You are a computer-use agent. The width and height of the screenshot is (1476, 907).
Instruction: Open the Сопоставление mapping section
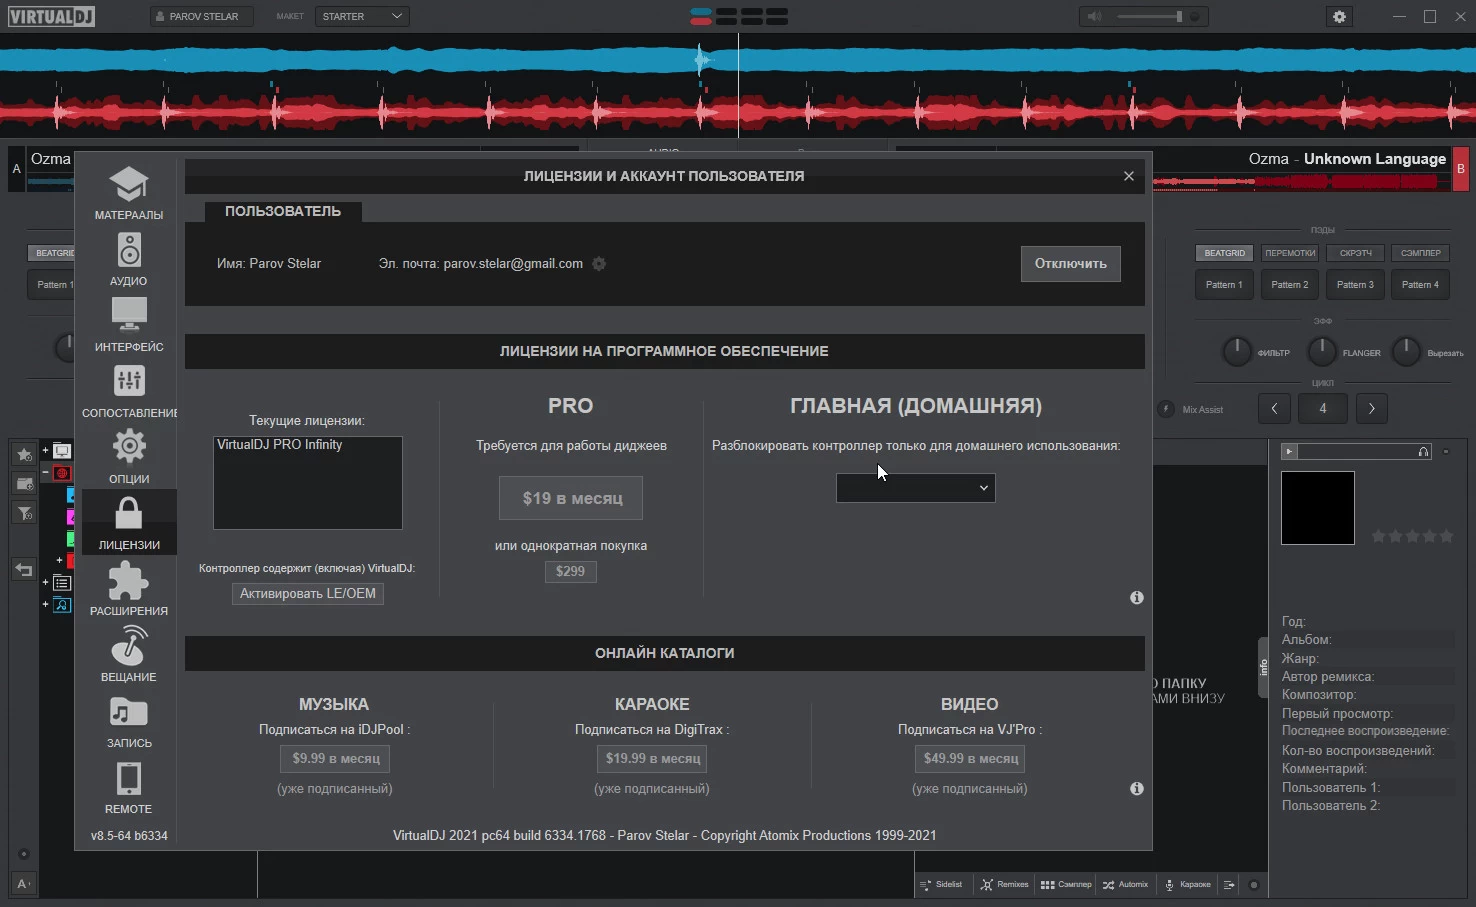pyautogui.click(x=128, y=391)
